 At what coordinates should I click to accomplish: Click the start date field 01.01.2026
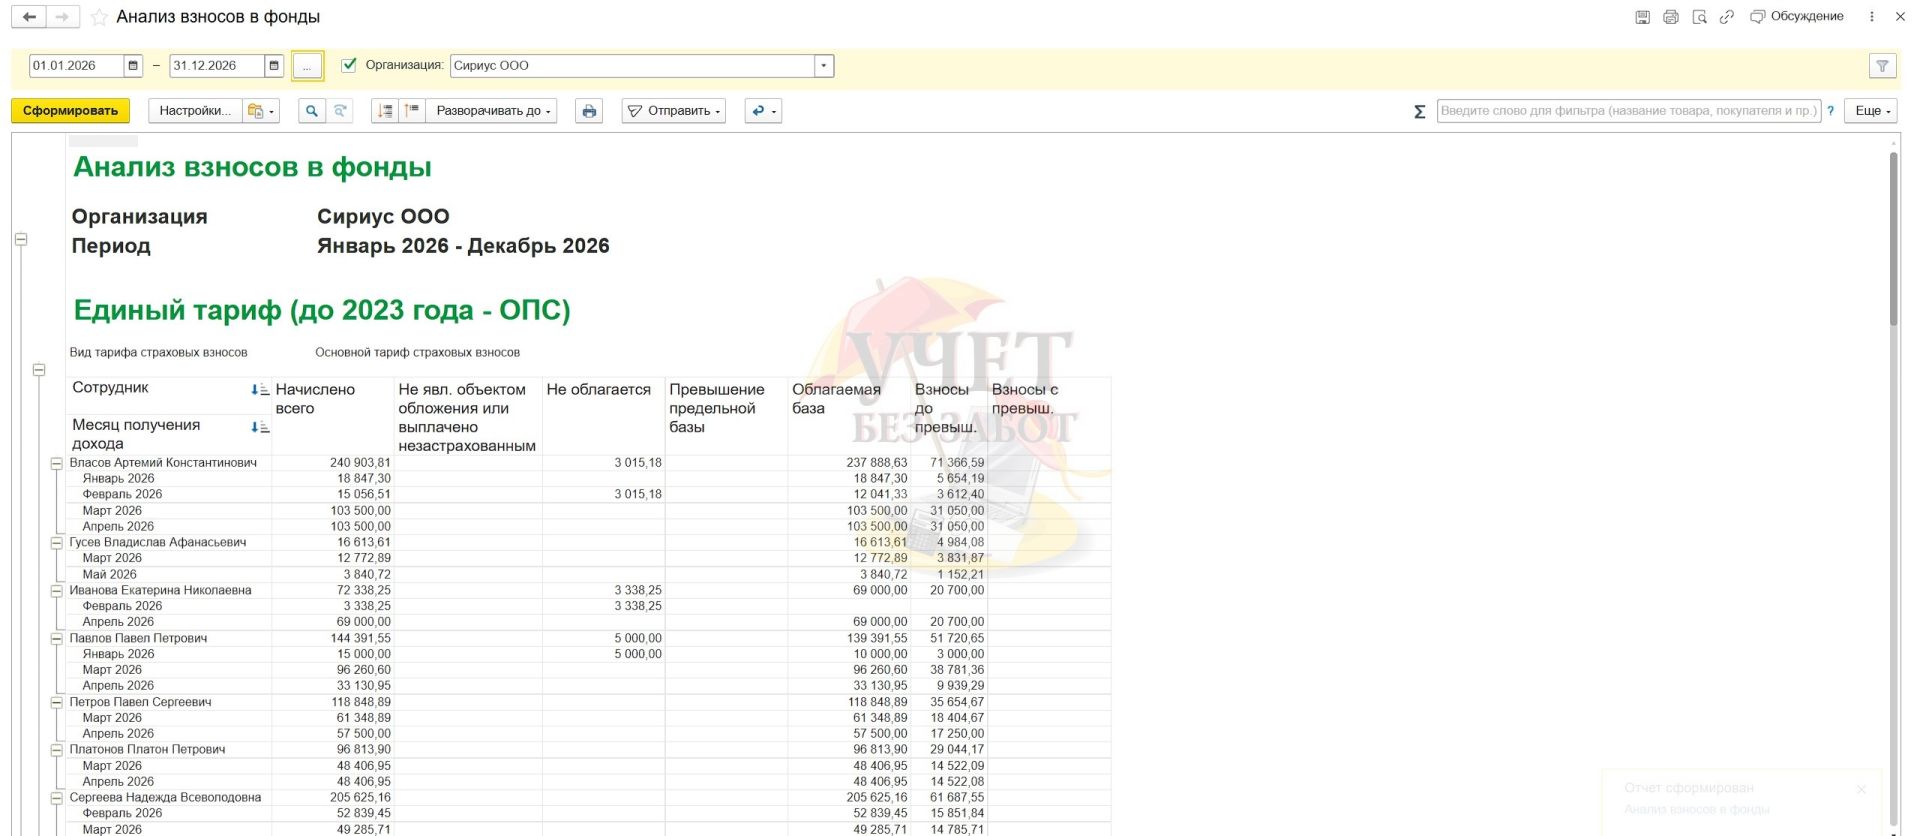(76, 66)
